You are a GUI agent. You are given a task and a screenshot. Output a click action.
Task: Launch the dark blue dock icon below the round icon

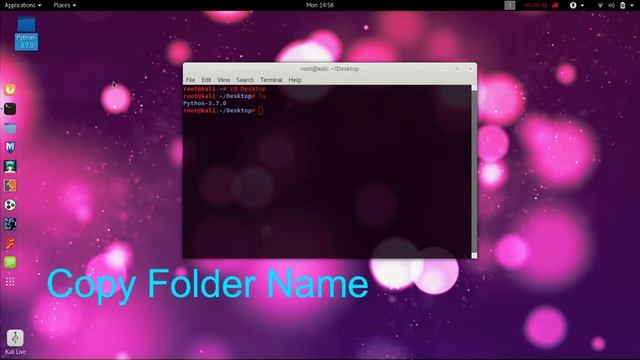10,224
